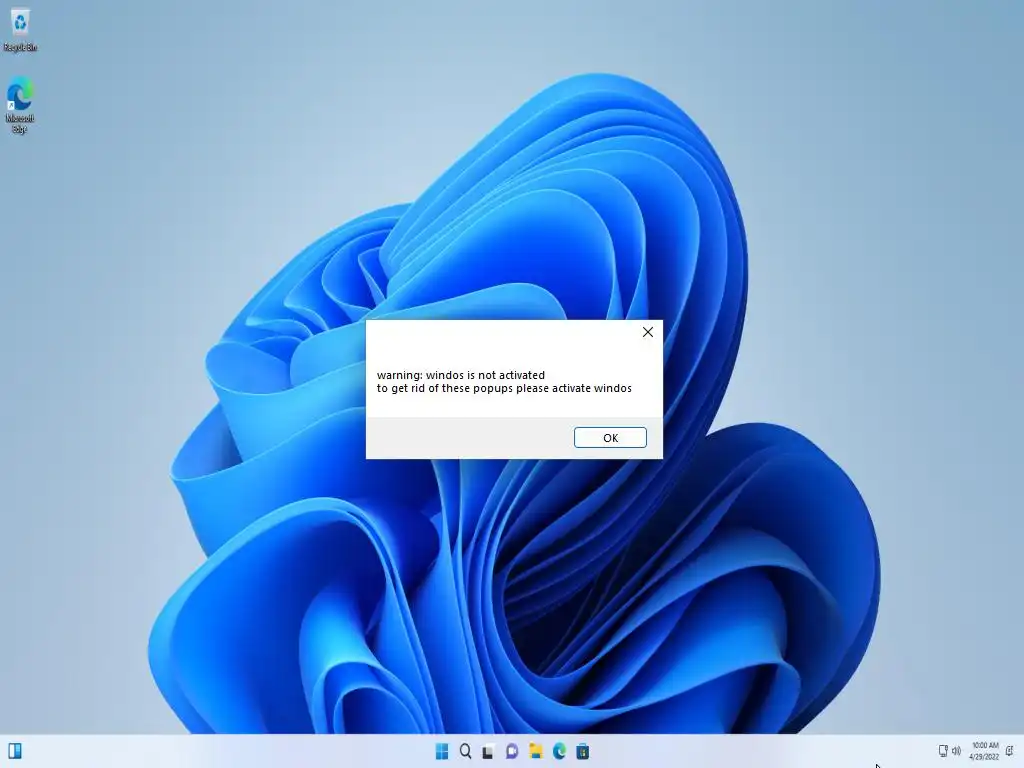Open the volume speaker tray icon
Image resolution: width=1024 pixels, height=768 pixels.
956,751
